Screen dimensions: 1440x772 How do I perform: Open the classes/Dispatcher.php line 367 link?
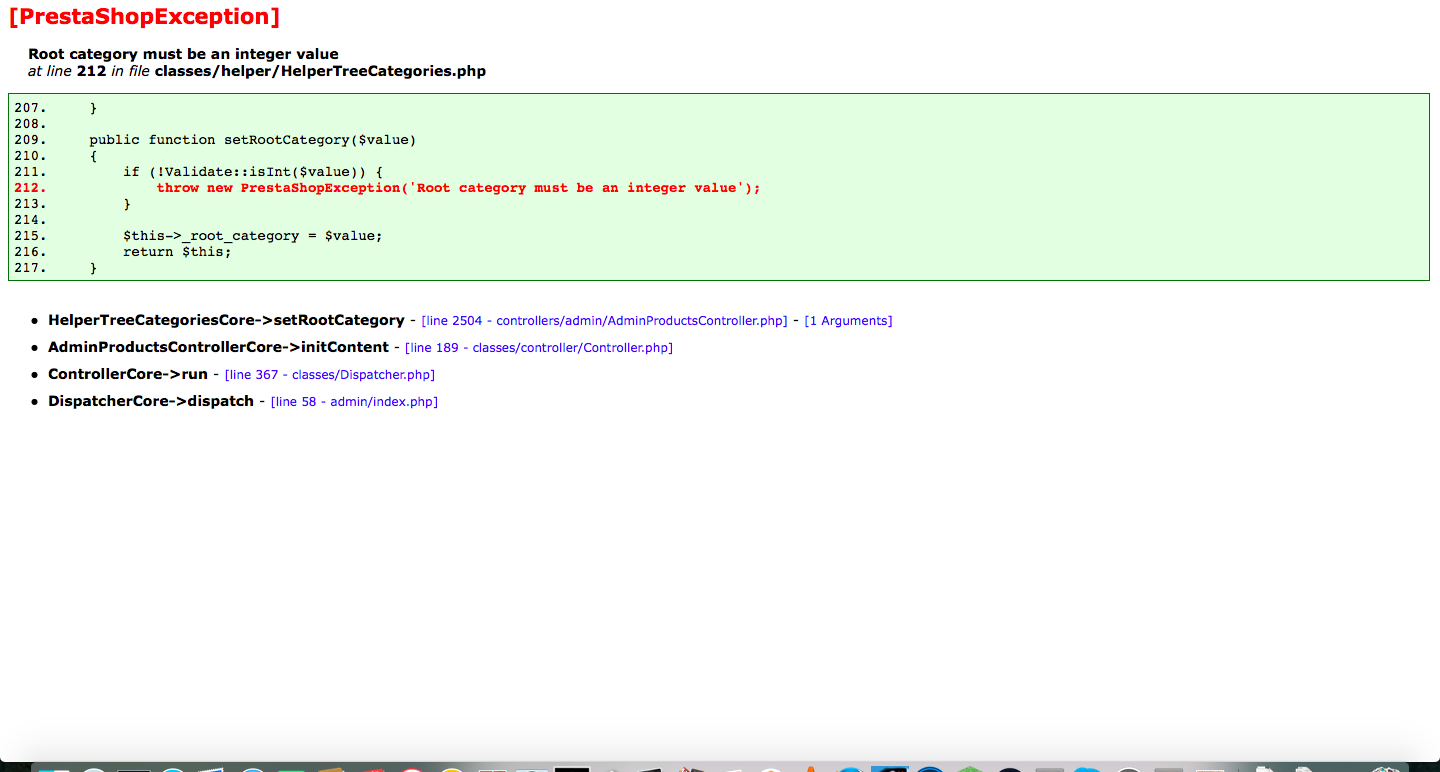330,375
